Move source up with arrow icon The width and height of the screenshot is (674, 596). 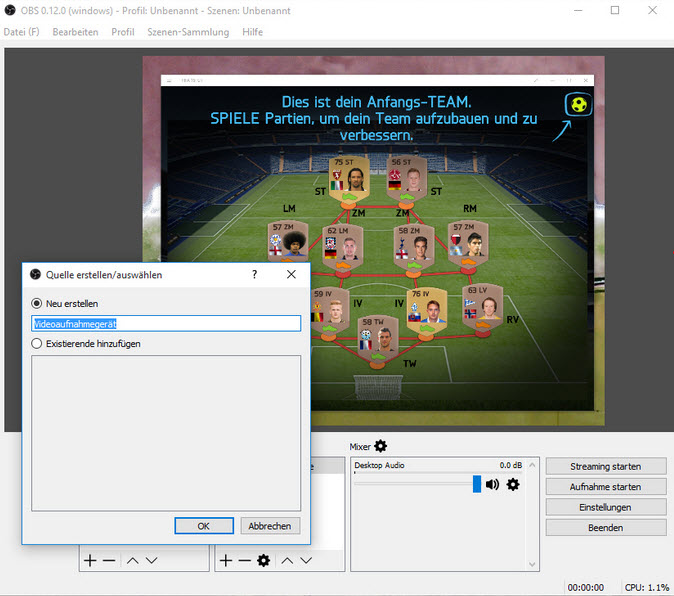click(288, 560)
